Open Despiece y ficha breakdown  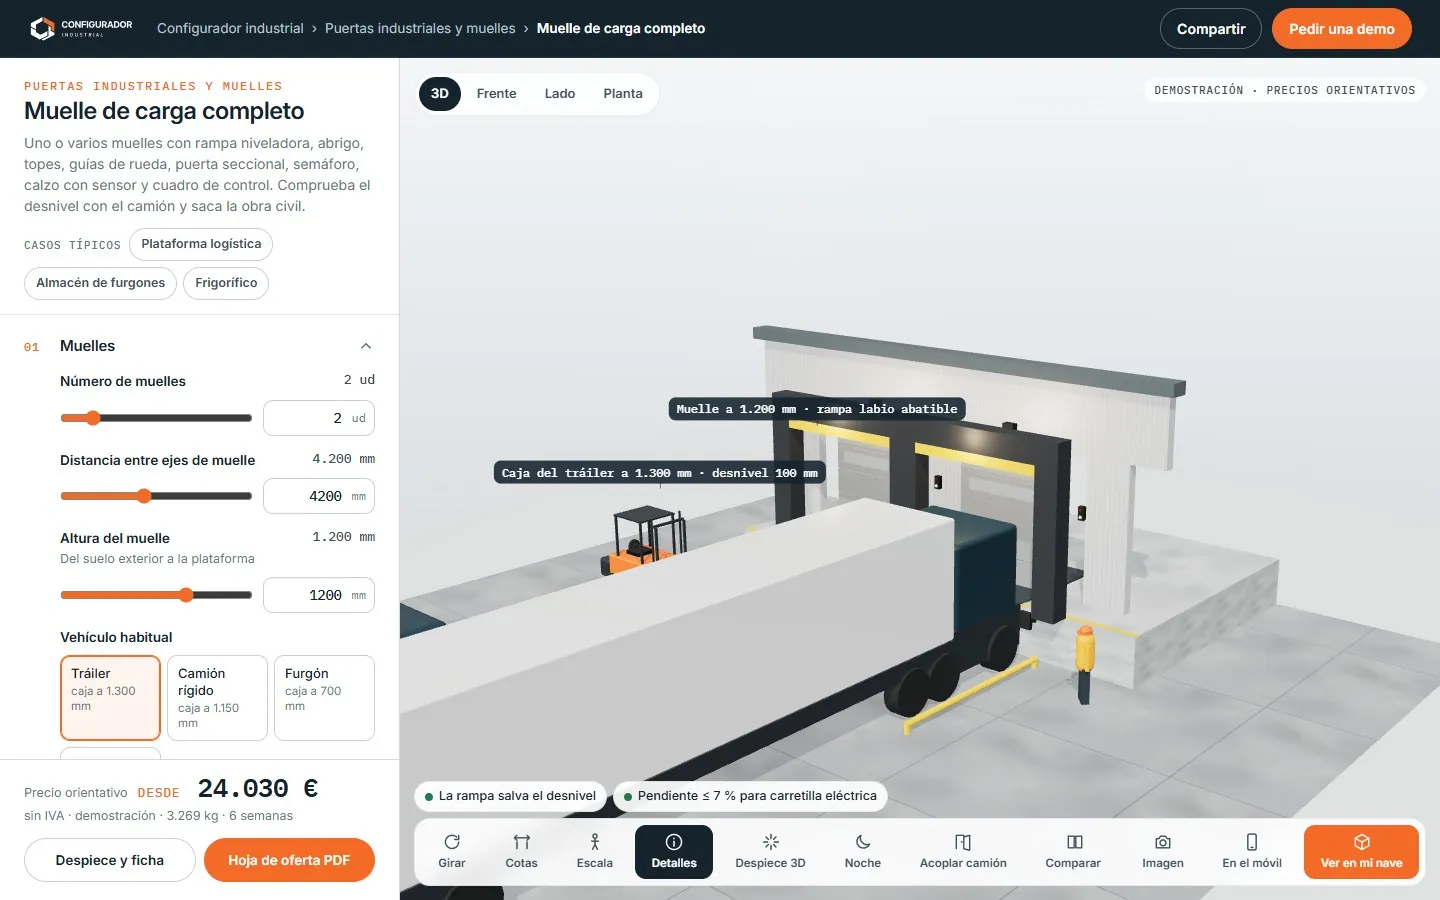point(110,860)
